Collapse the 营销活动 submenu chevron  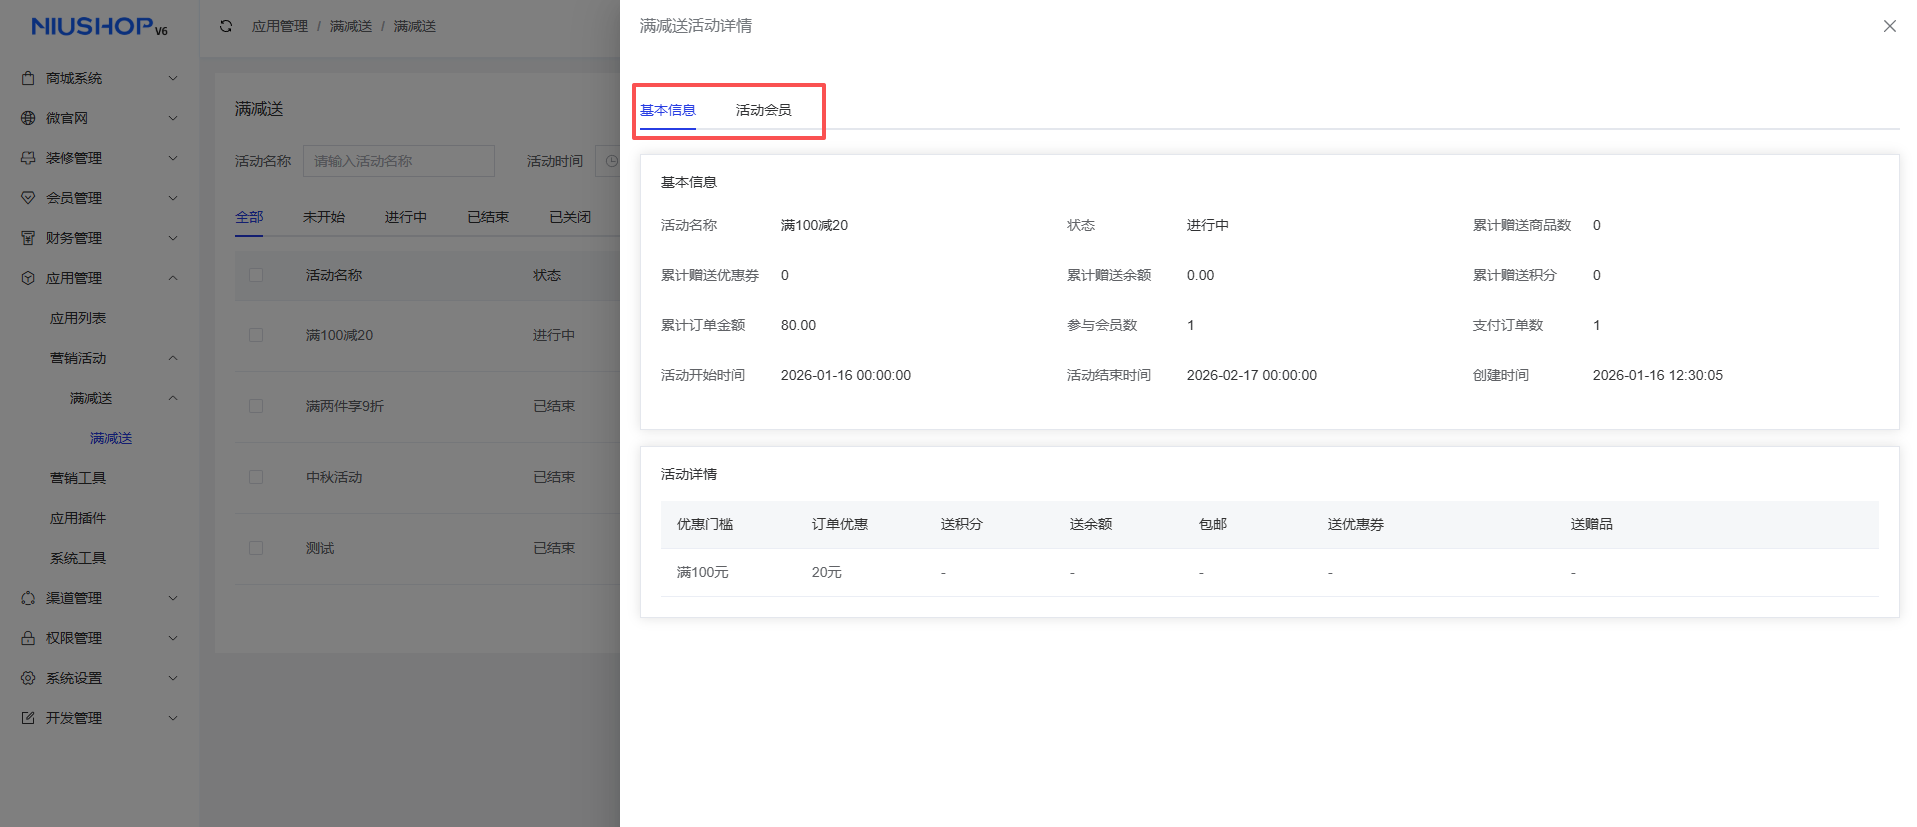(173, 358)
